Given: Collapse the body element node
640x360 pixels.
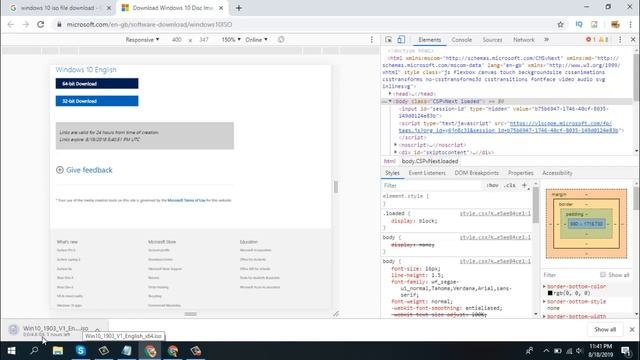Looking at the screenshot, I should (x=390, y=101).
